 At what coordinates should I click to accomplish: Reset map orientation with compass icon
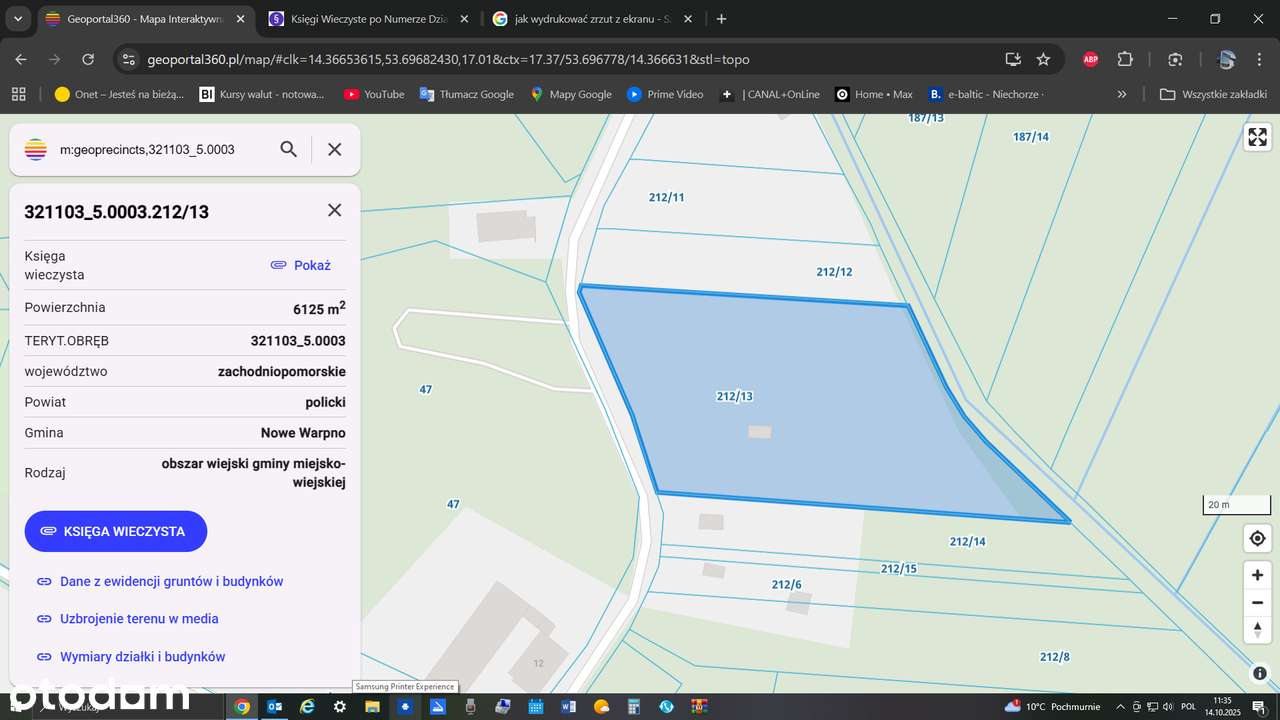[x=1257, y=629]
